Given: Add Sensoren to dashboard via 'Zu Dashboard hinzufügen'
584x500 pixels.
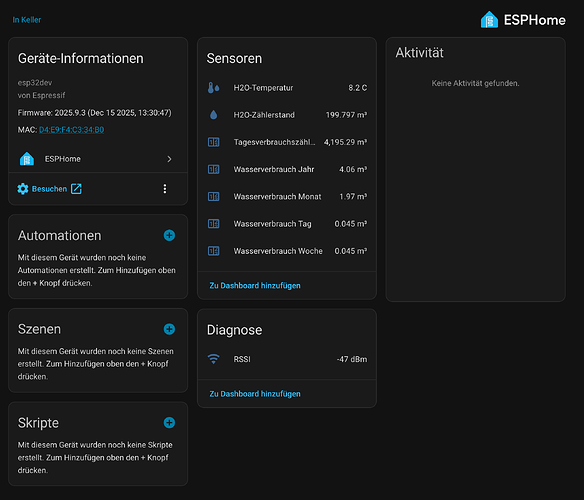Looking at the screenshot, I should click(x=255, y=286).
